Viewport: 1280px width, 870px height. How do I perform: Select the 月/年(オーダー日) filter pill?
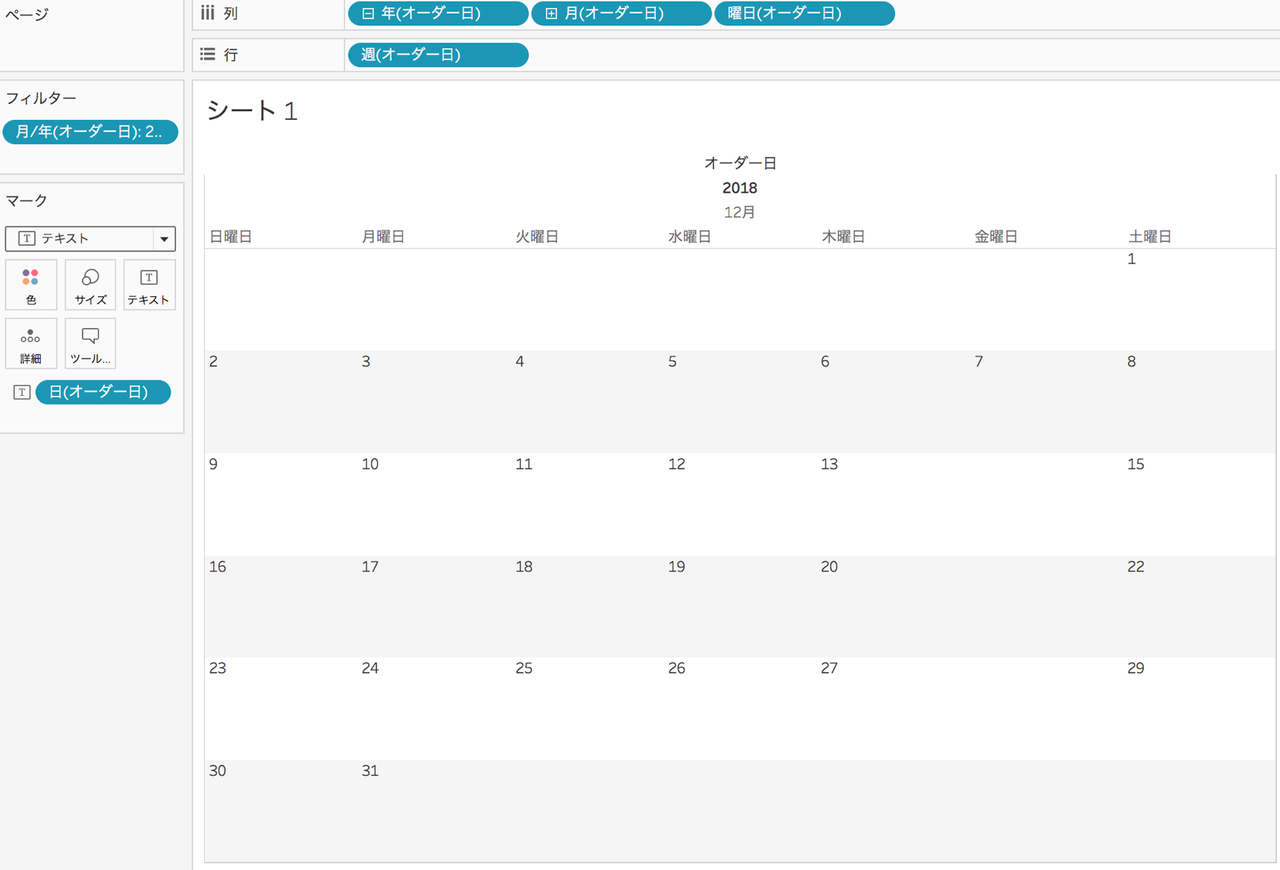point(90,132)
